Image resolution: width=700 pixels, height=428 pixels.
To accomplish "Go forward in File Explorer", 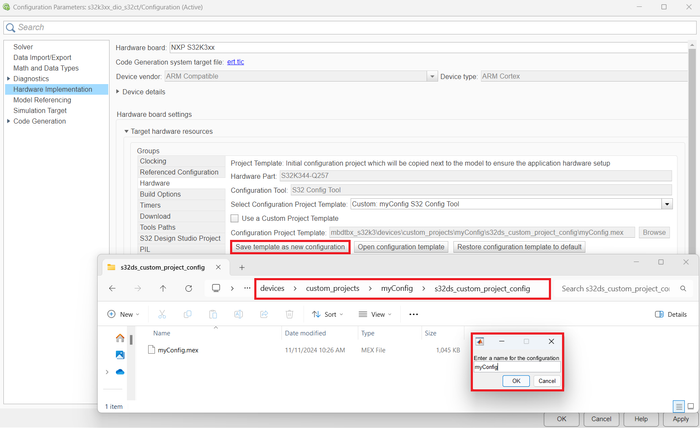I will click(138, 289).
